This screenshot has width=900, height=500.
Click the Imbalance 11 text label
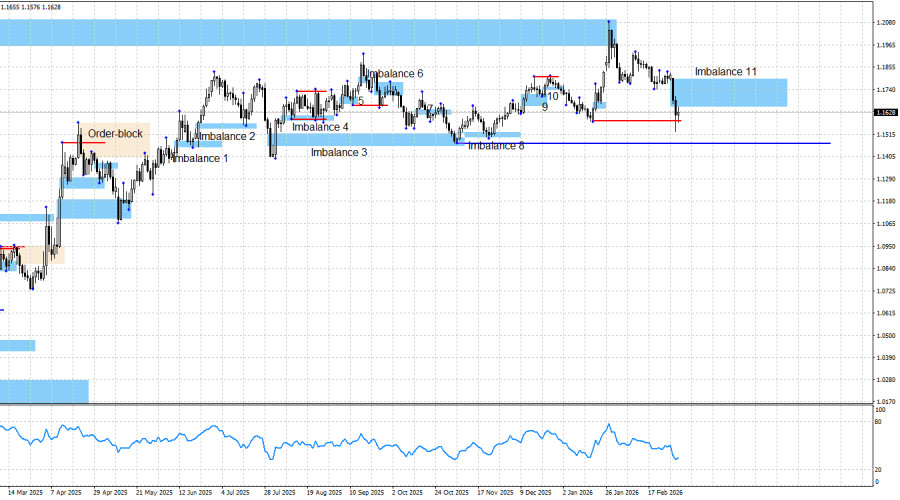(726, 72)
